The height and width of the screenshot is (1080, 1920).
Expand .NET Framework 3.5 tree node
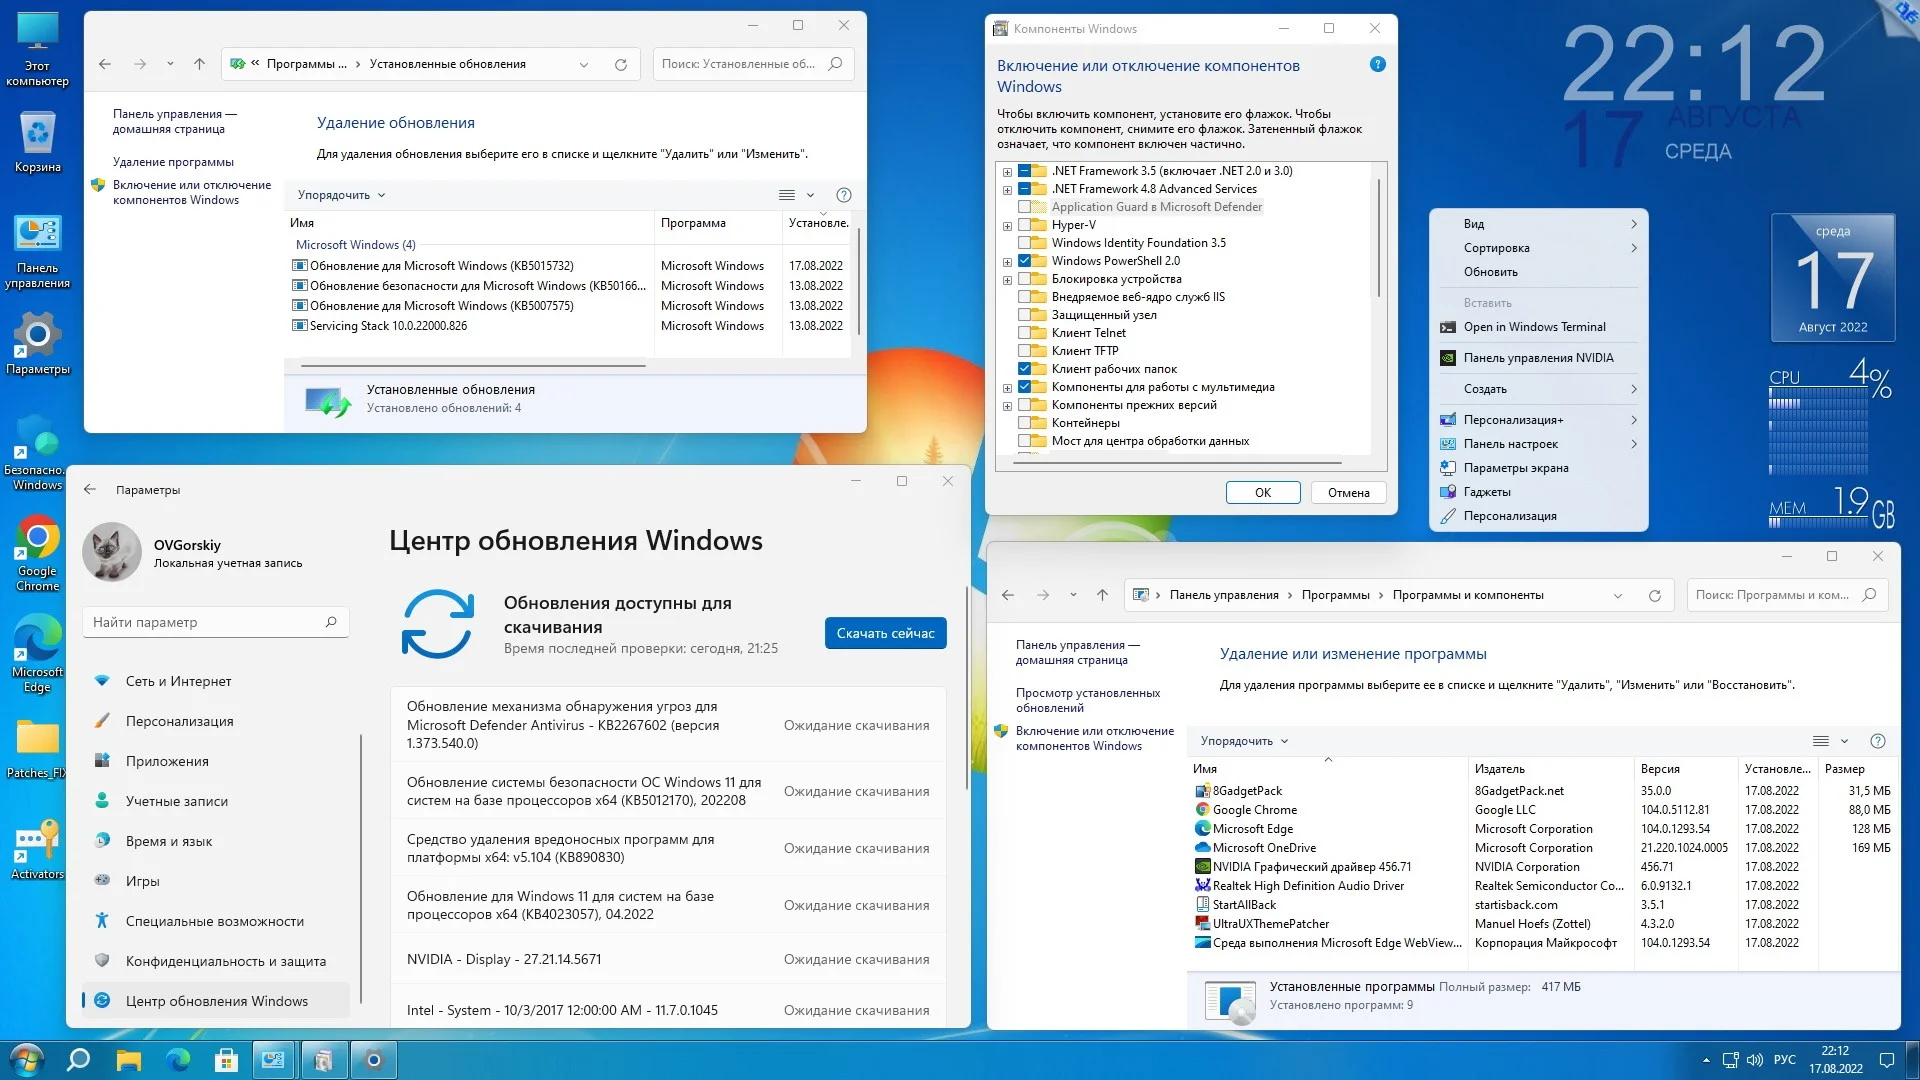pos(1007,172)
